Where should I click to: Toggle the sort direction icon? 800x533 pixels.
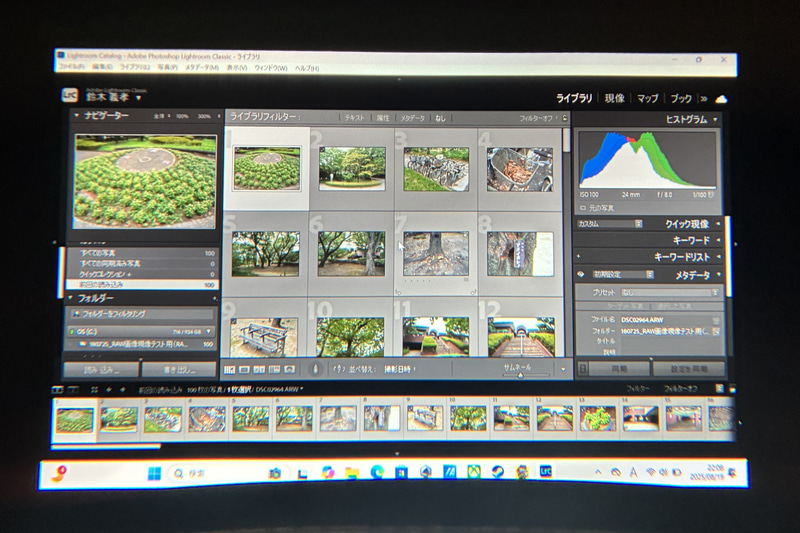(340, 369)
